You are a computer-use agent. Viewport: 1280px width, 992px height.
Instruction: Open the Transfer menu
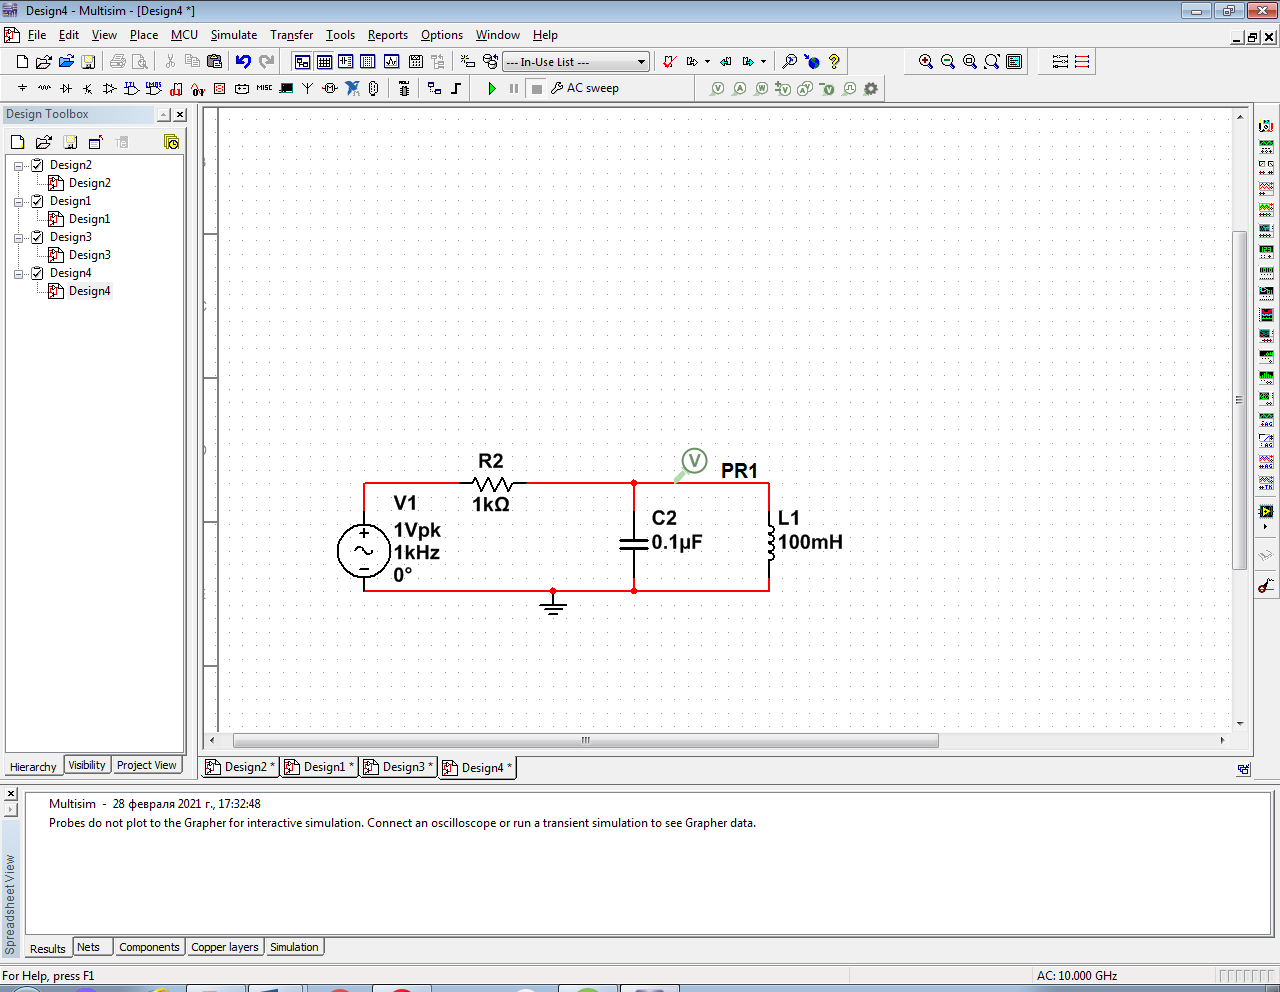[291, 35]
